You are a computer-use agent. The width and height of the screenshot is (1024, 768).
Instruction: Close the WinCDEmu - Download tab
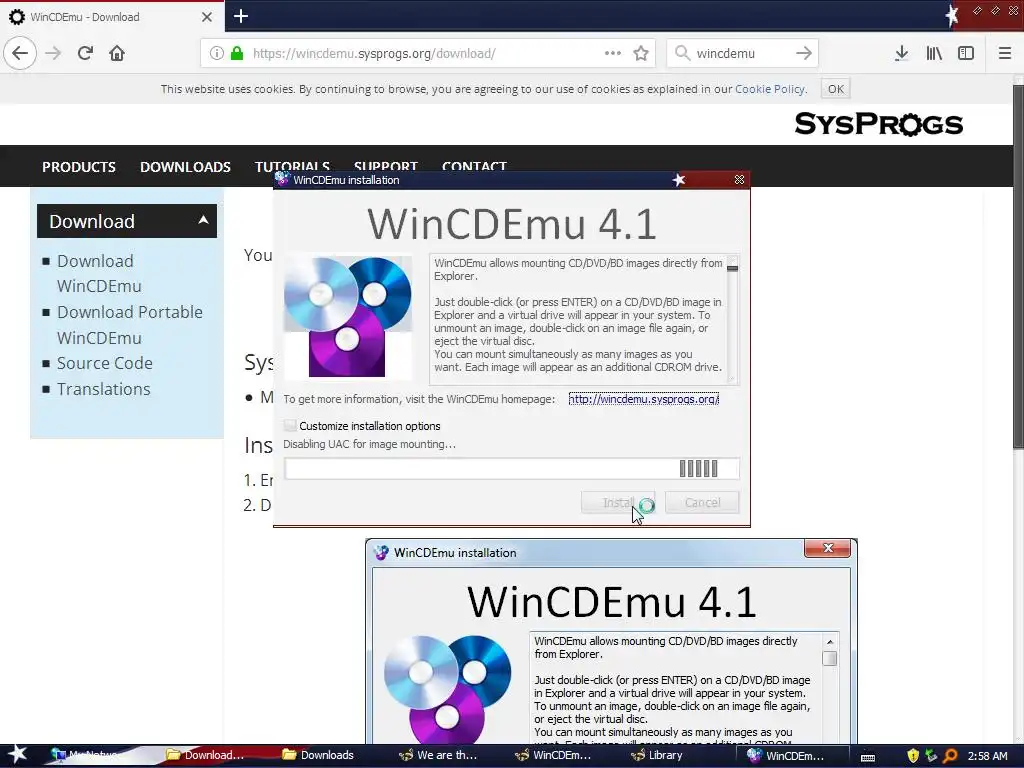coord(207,17)
